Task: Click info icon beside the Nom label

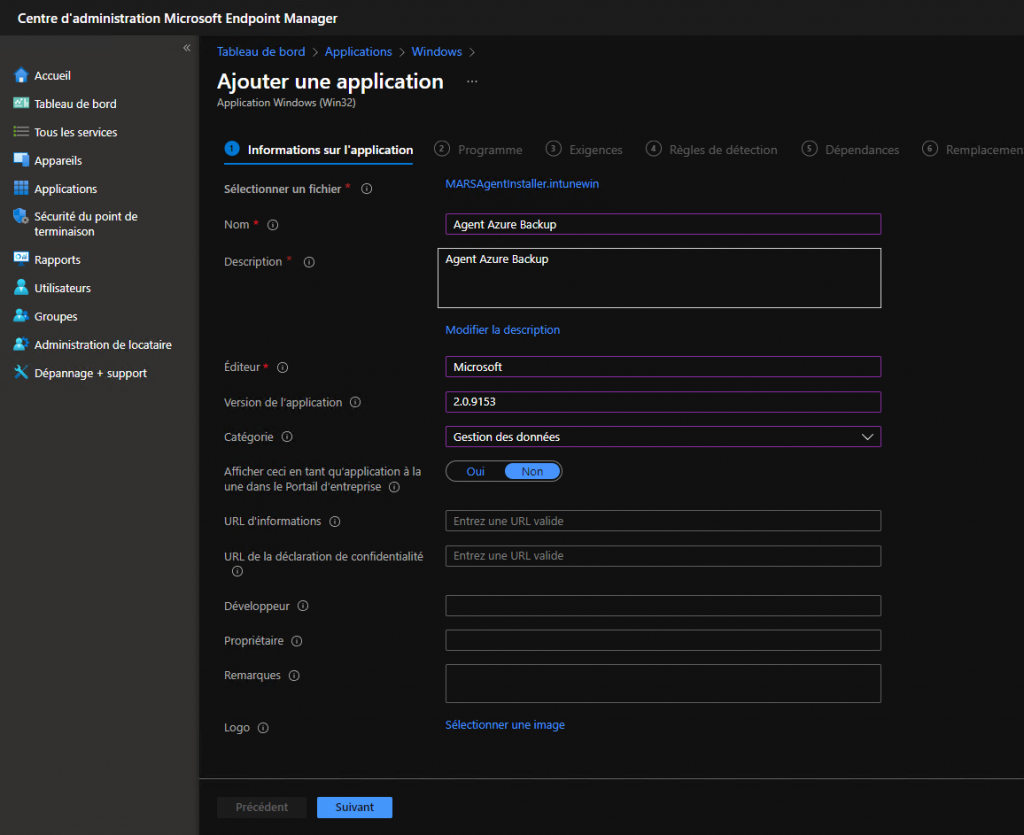Action: [273, 225]
